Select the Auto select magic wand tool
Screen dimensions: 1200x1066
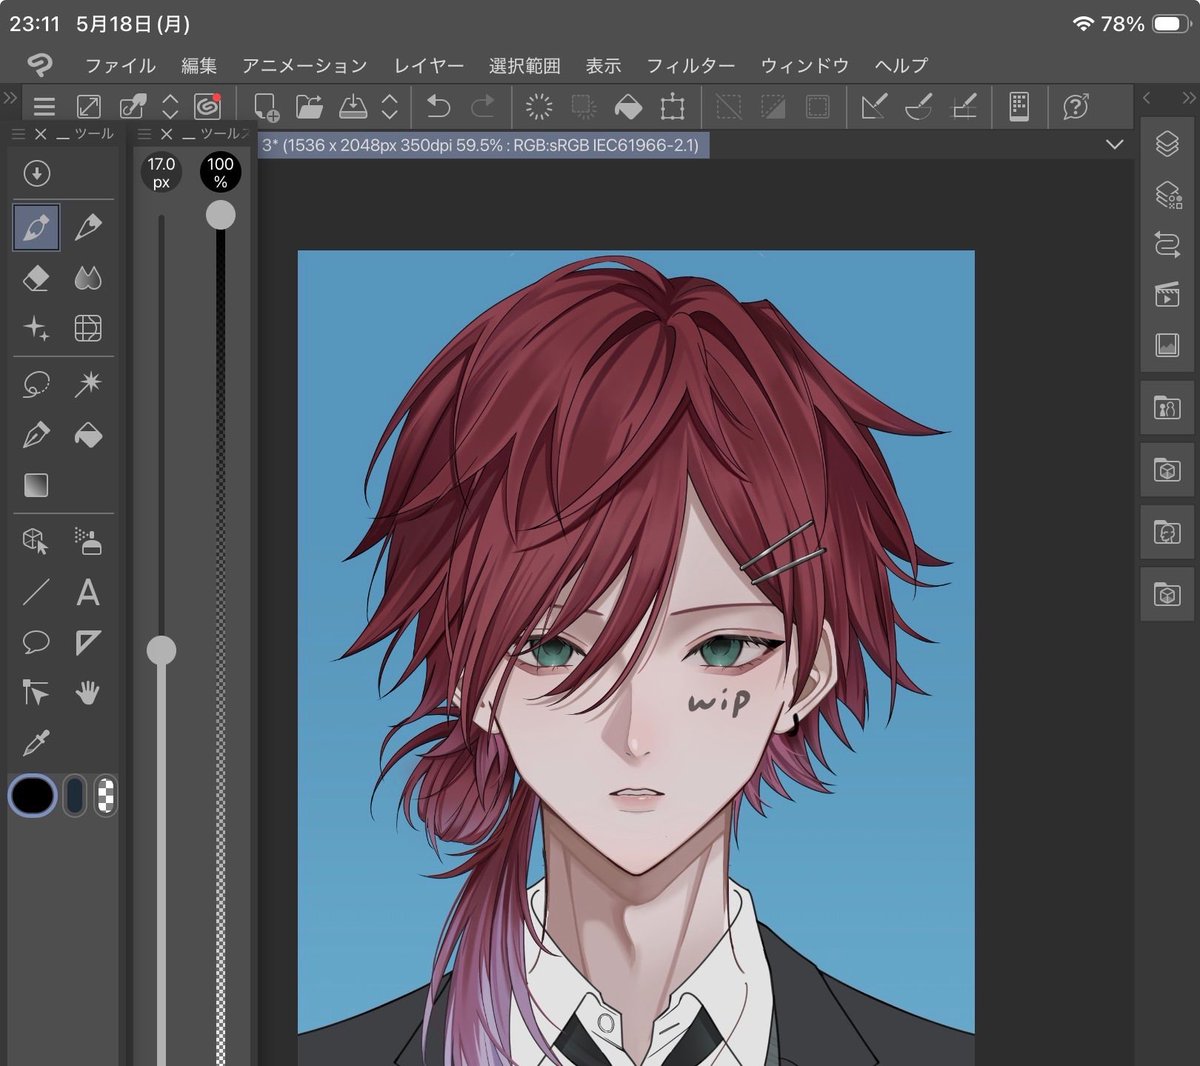[x=88, y=384]
